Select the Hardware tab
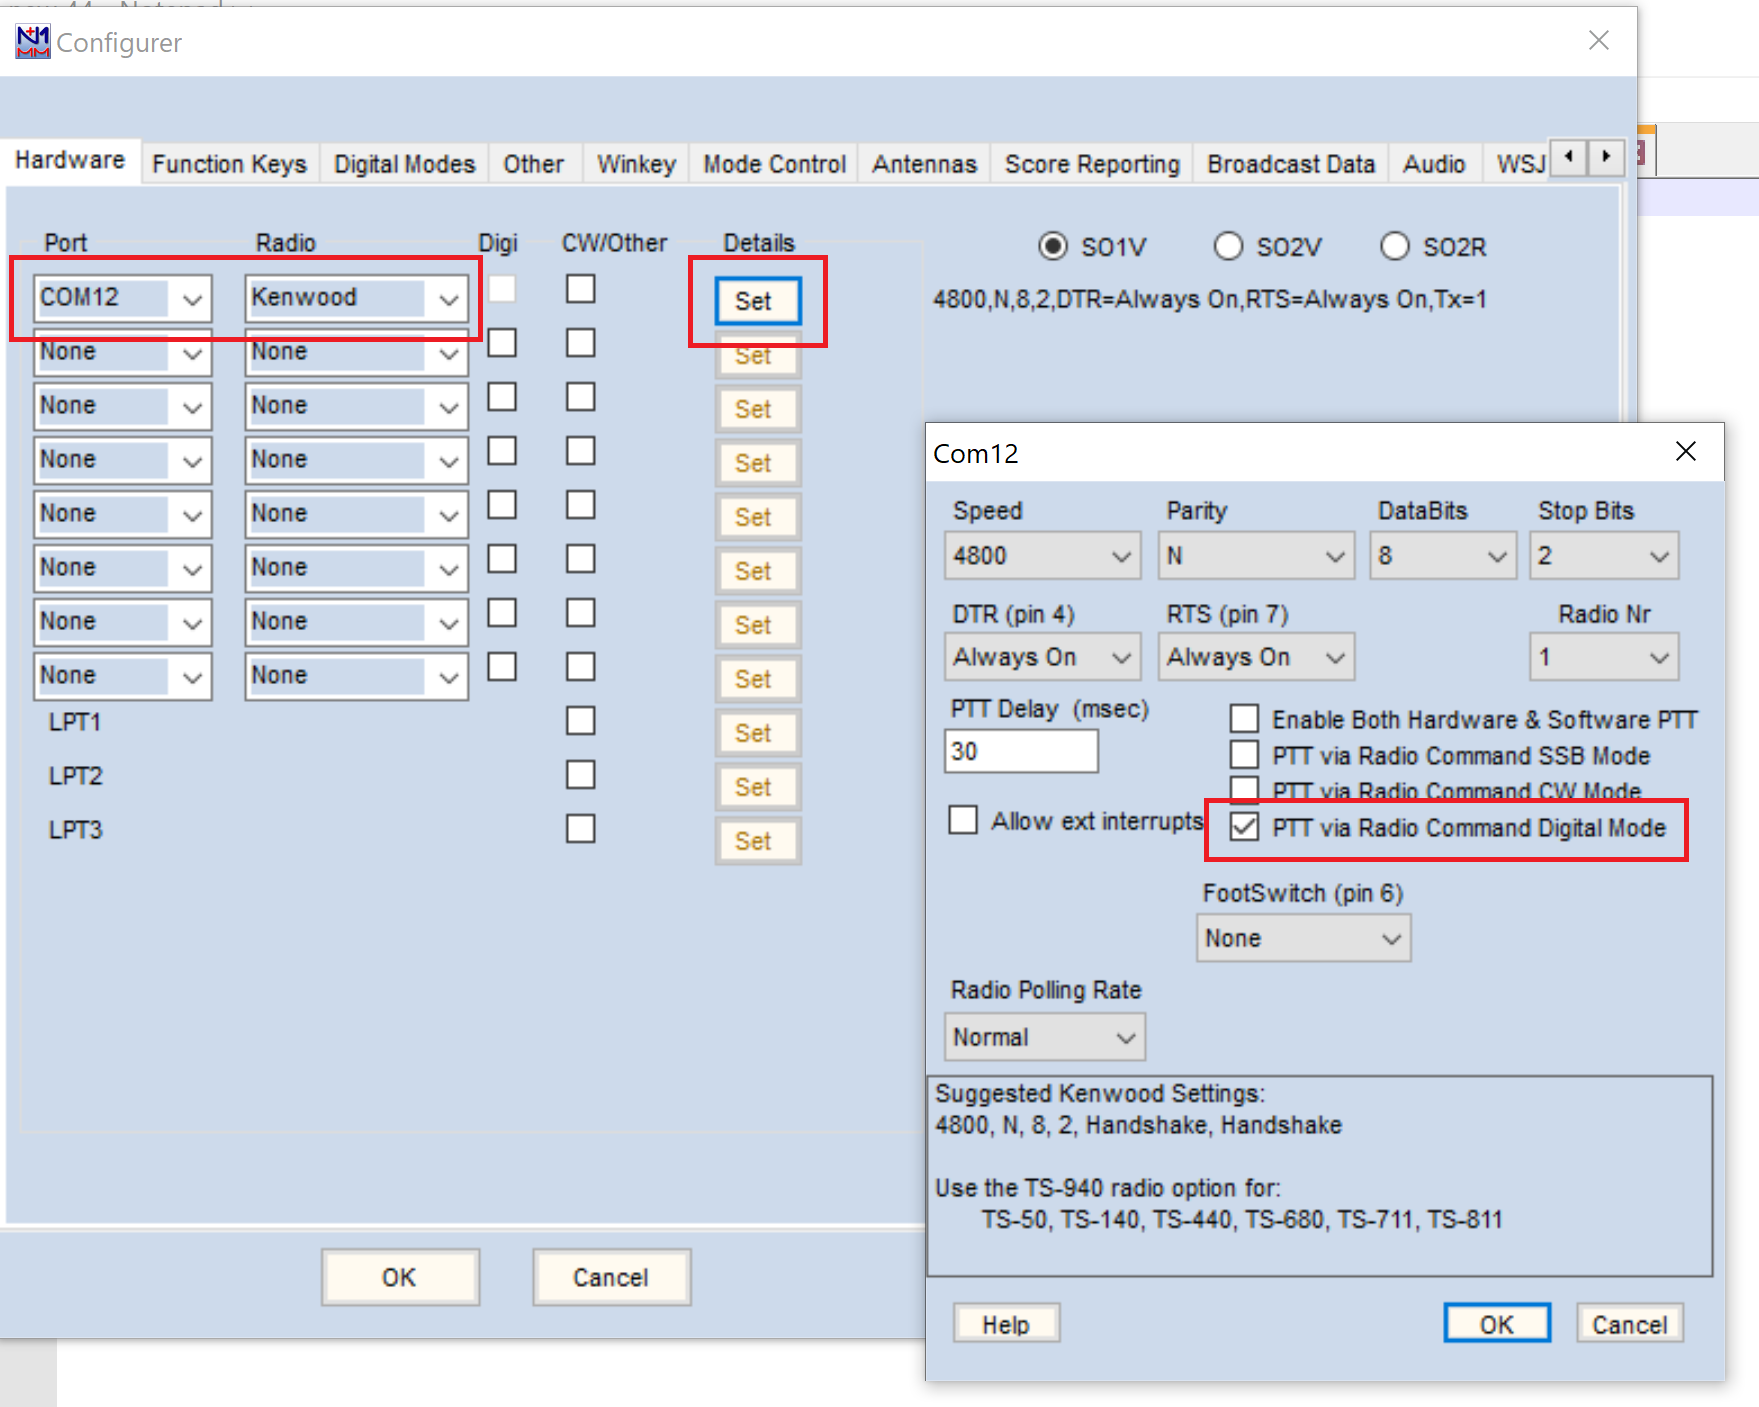This screenshot has height=1407, width=1759. tap(70, 160)
